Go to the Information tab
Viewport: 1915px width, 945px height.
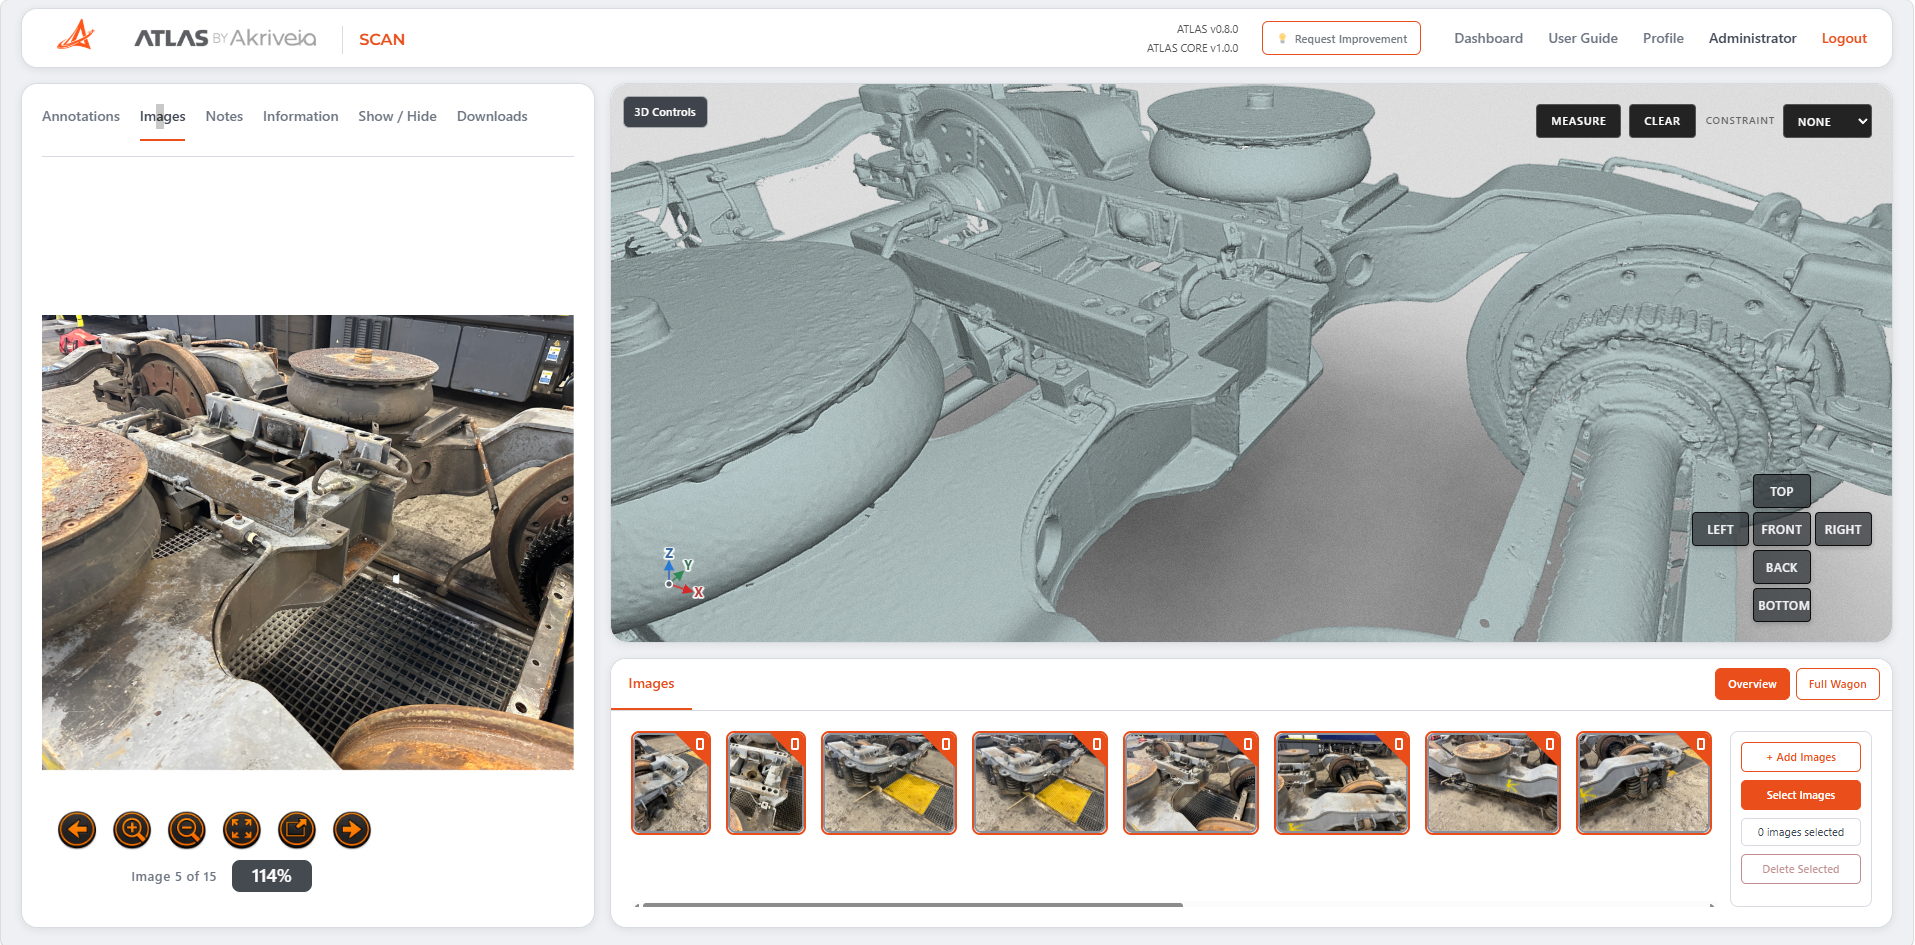(x=301, y=116)
